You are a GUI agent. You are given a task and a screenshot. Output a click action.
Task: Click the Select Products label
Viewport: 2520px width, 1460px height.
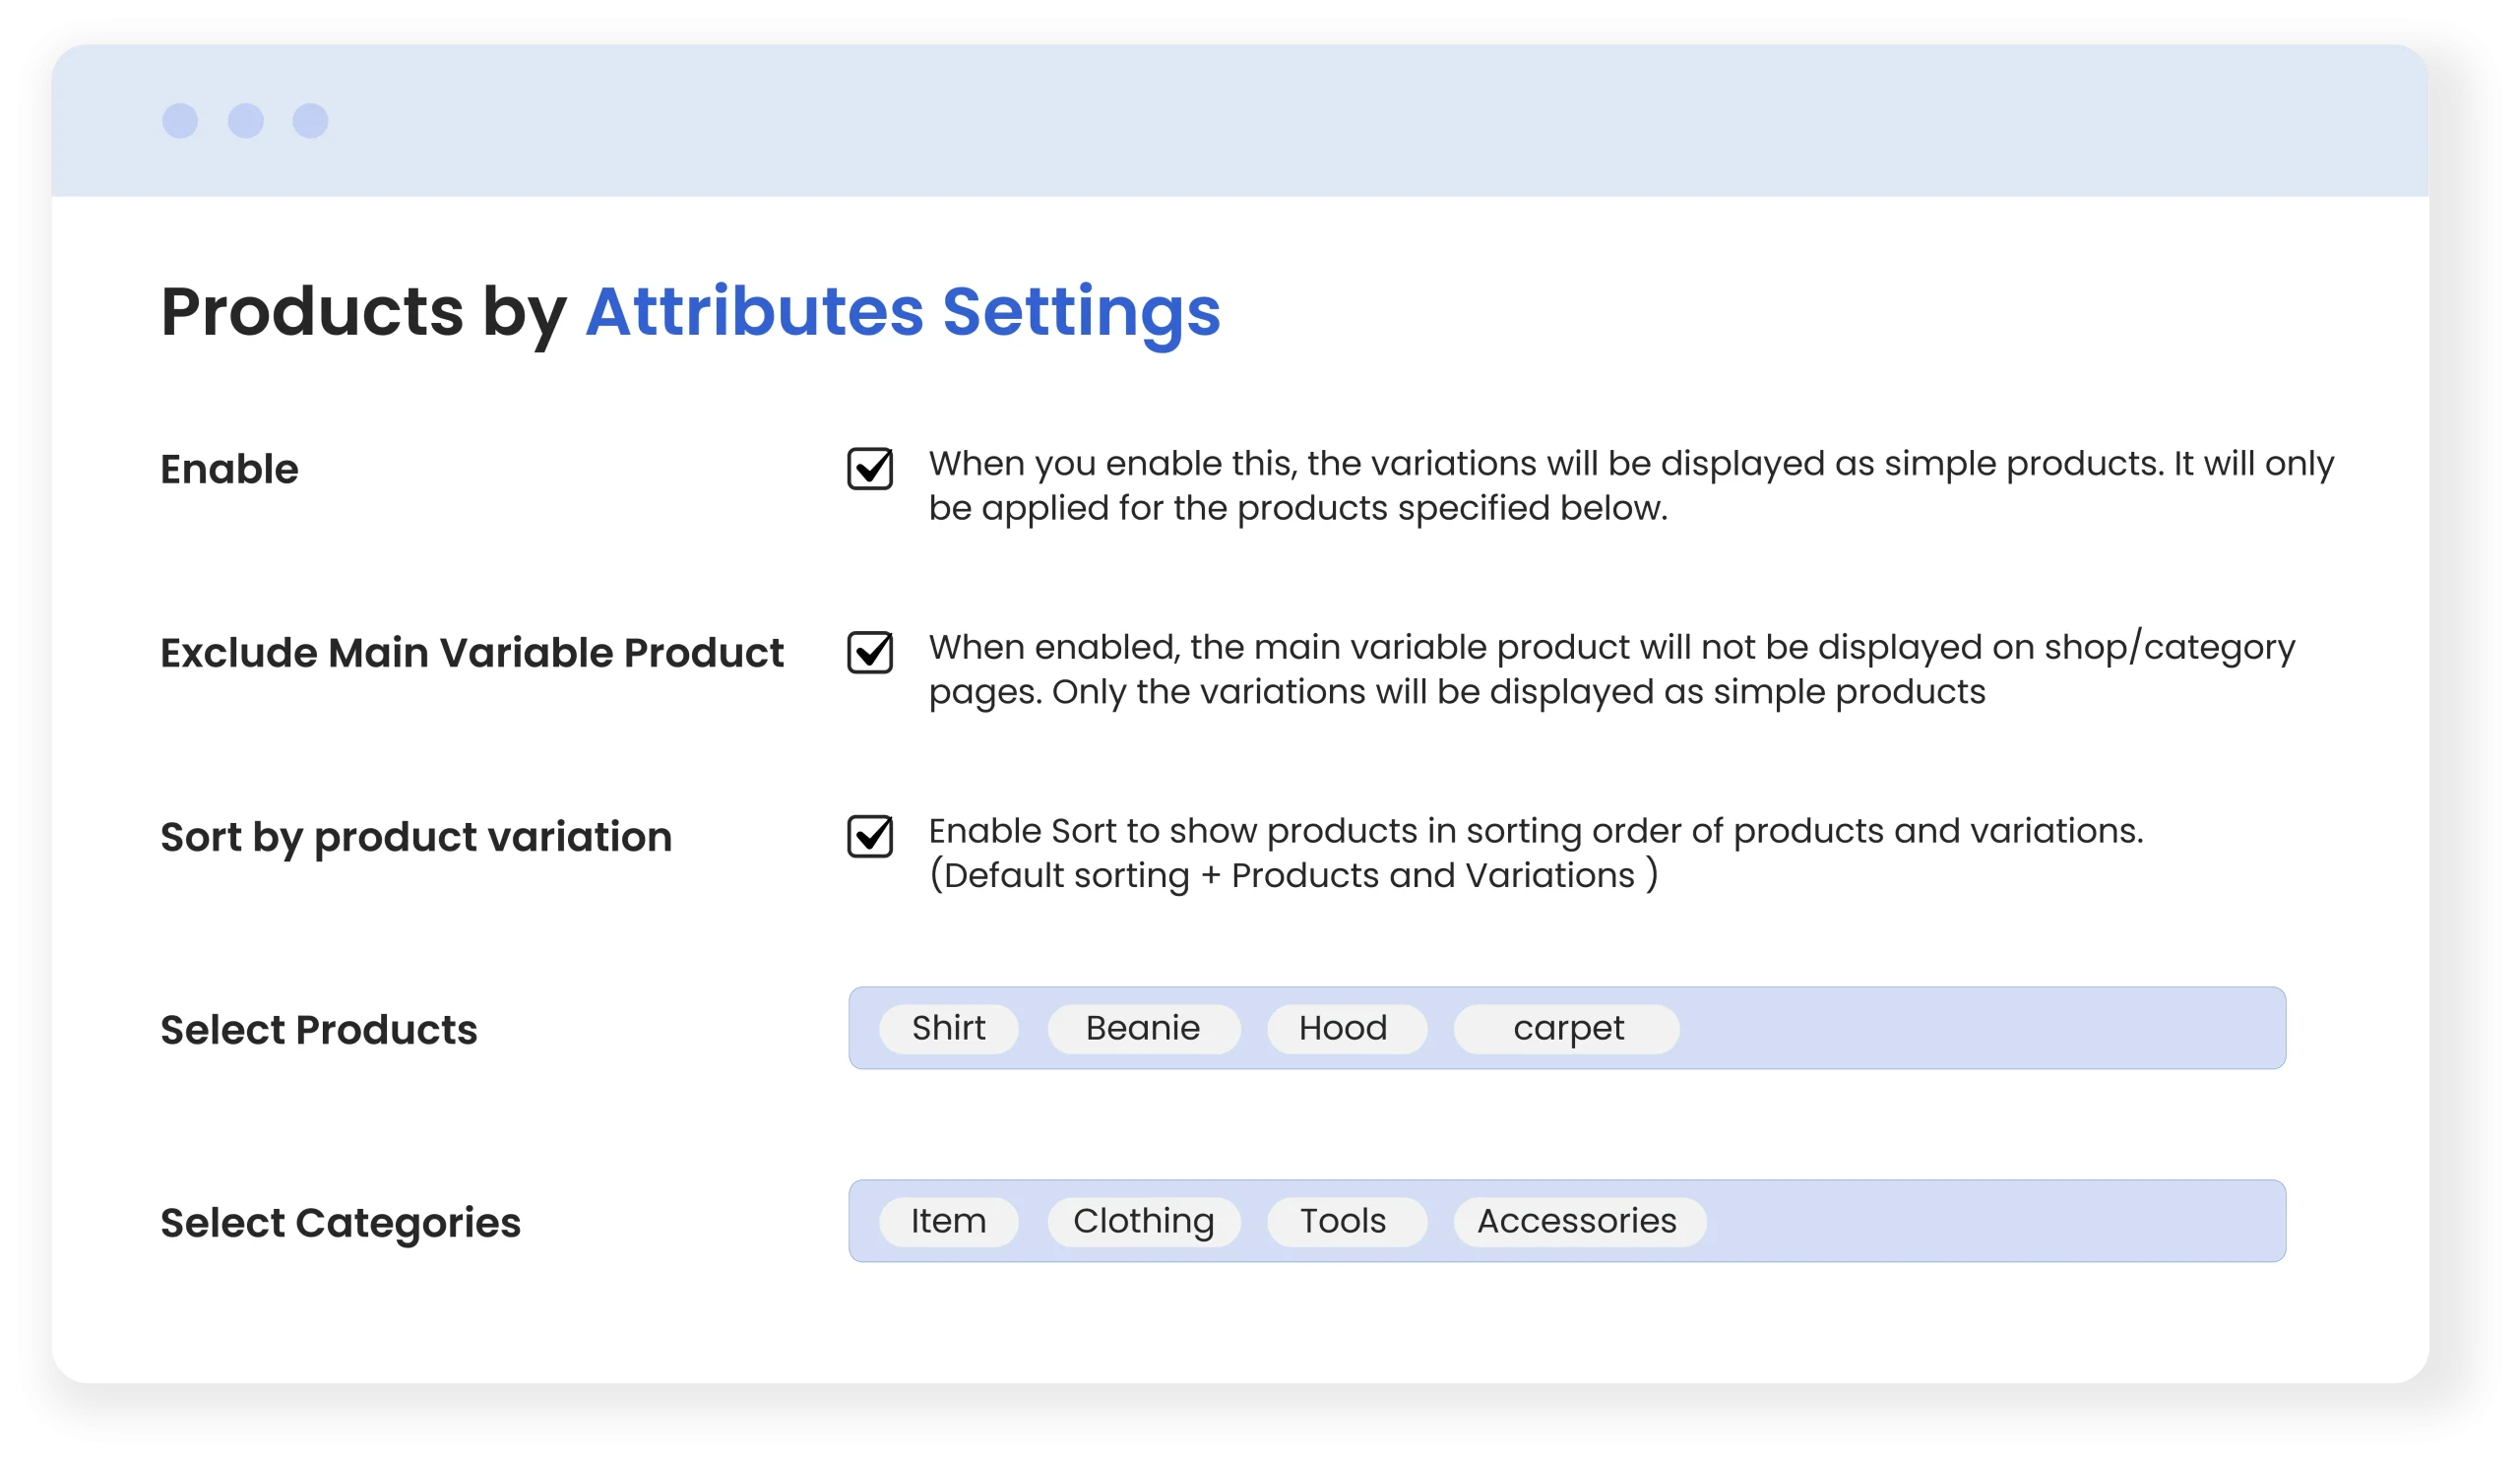pyautogui.click(x=319, y=1030)
